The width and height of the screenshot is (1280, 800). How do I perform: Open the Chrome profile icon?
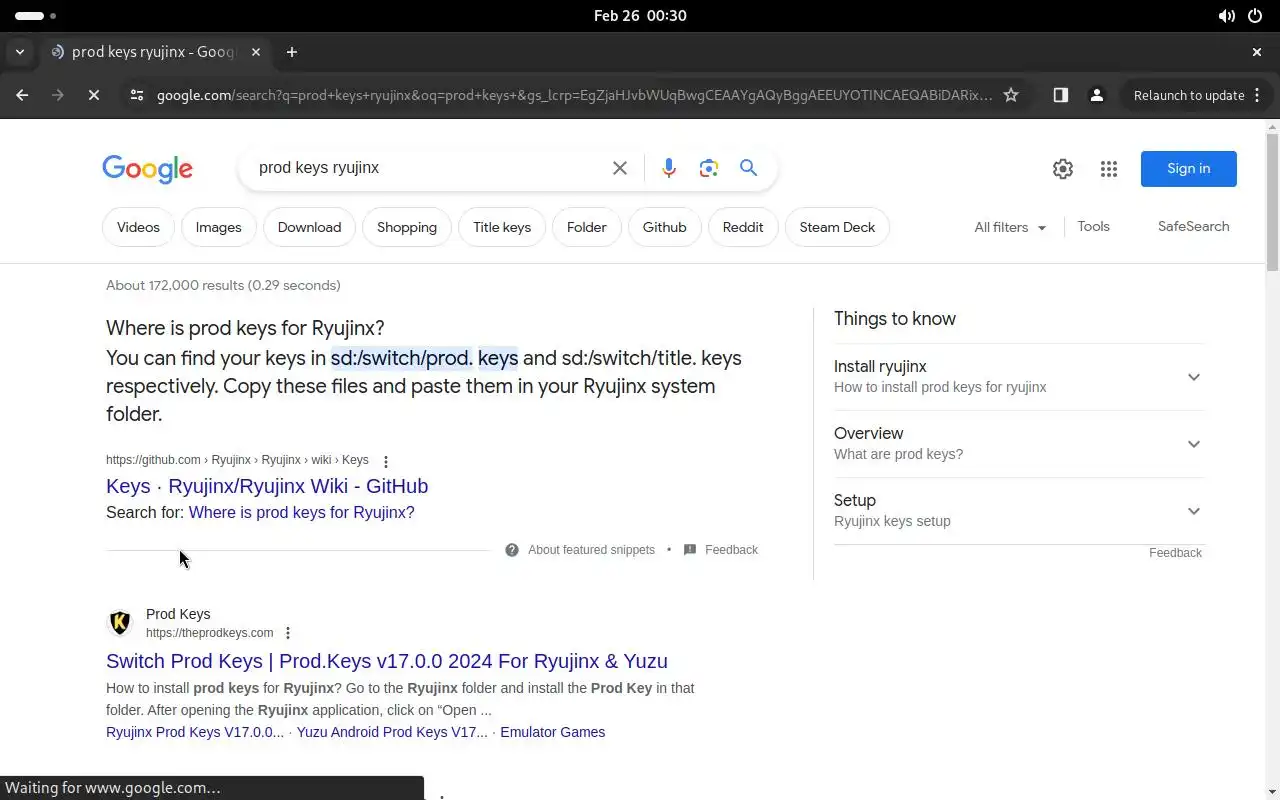1097,95
